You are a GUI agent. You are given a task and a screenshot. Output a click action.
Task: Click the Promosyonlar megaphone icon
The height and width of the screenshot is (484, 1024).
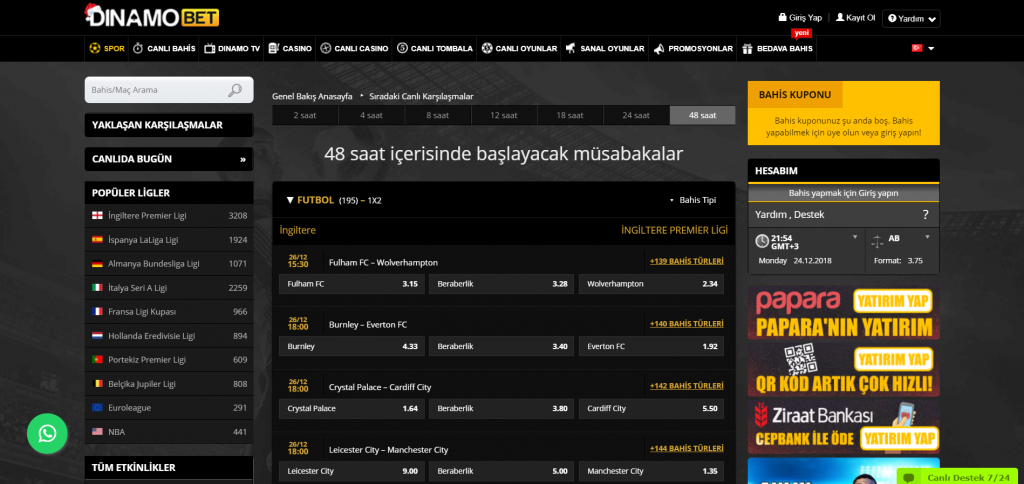(658, 48)
